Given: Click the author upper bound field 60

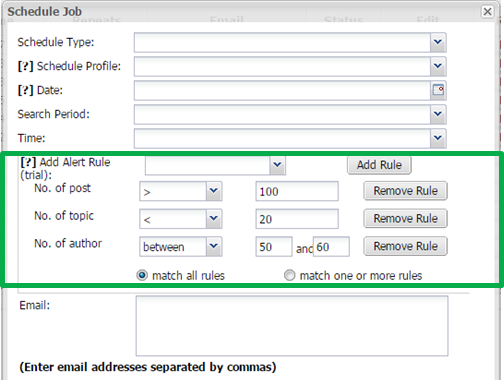Looking at the screenshot, I should click(331, 247).
